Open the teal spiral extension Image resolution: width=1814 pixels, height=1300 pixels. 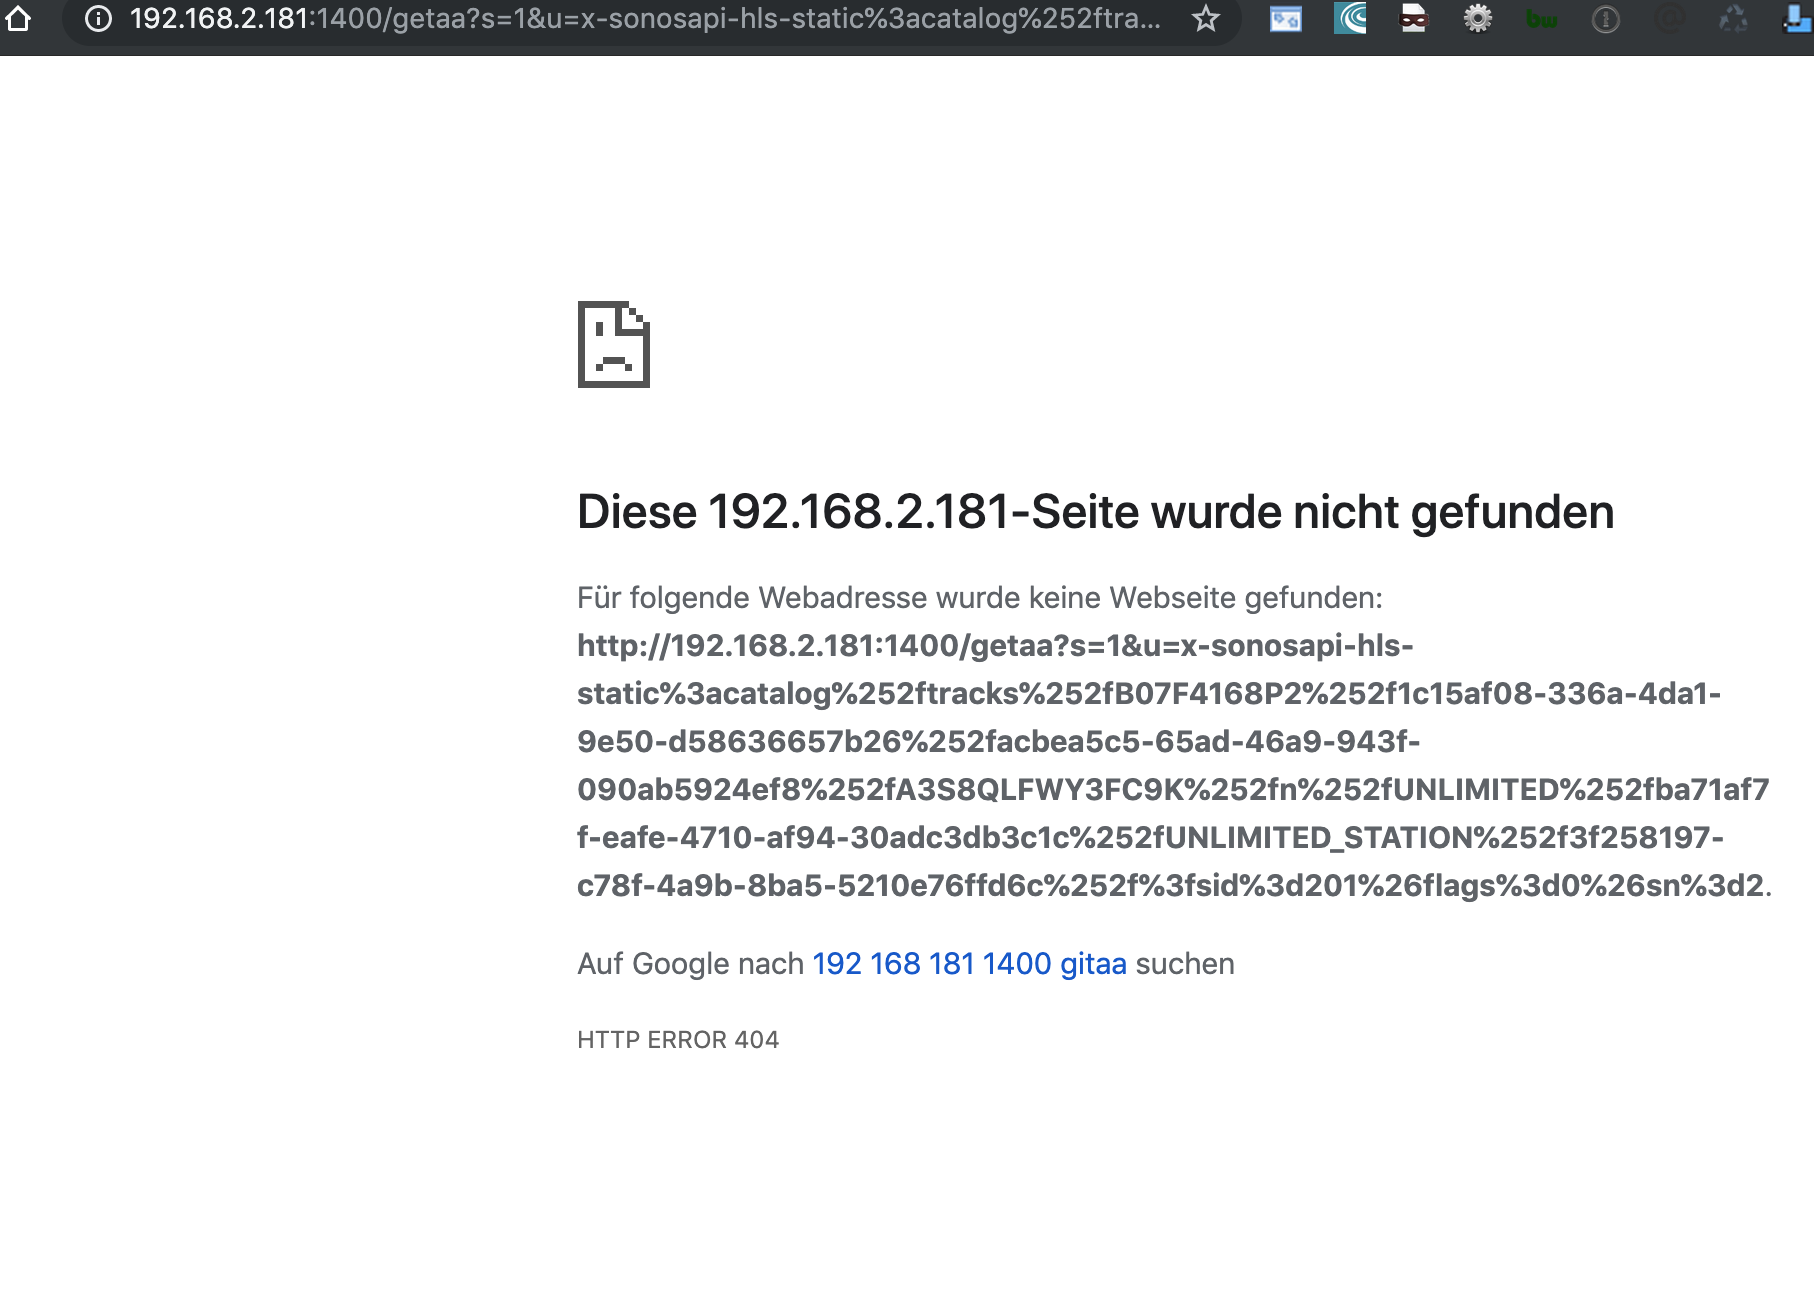[1349, 17]
